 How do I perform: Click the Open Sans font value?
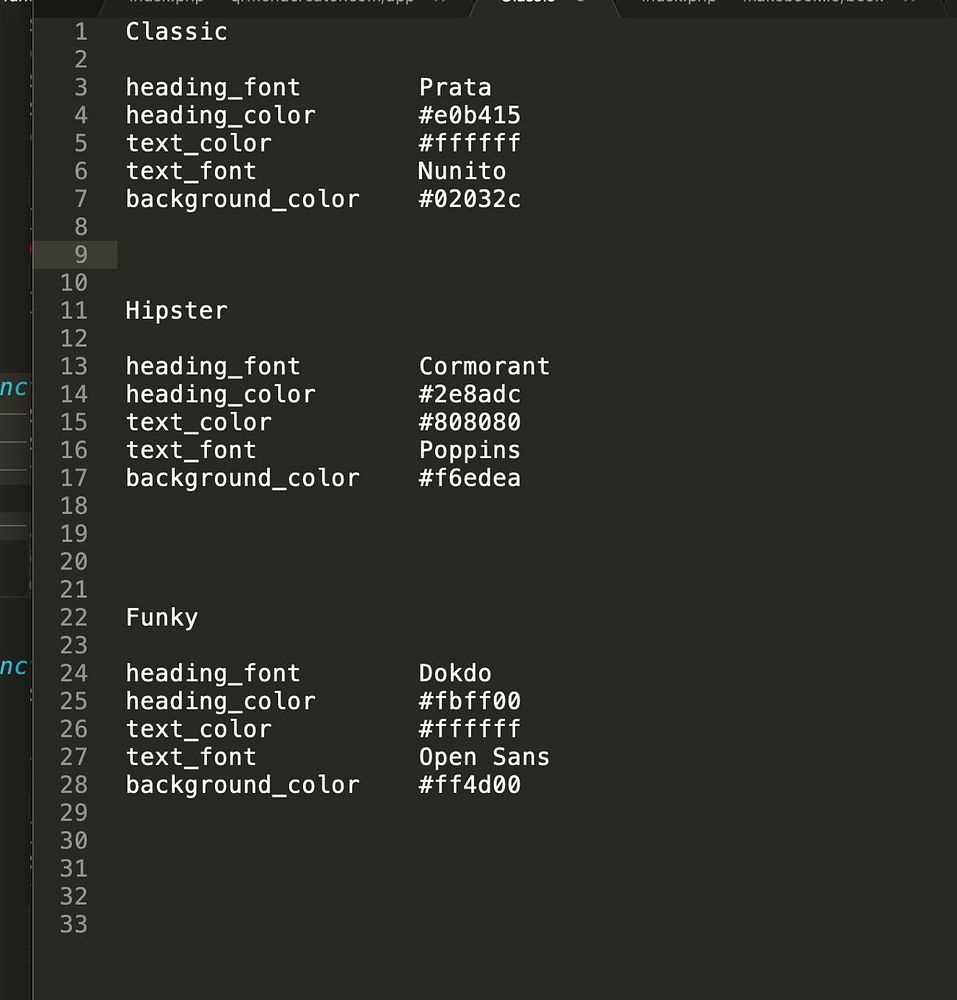point(484,757)
